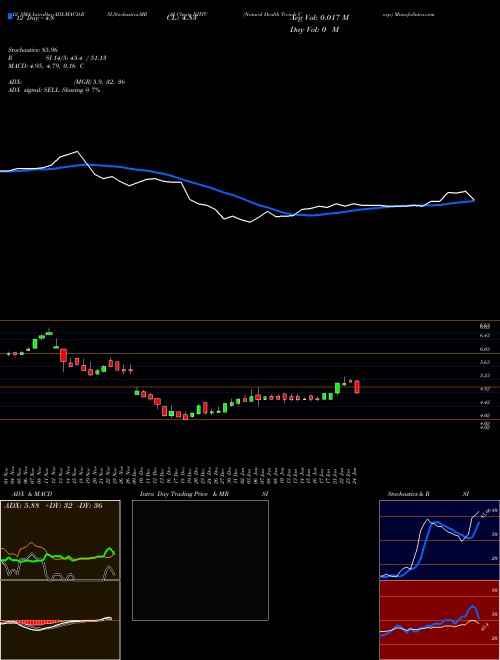Click the right end of the blue SMA line
The image size is (500, 660).
tap(474, 201)
